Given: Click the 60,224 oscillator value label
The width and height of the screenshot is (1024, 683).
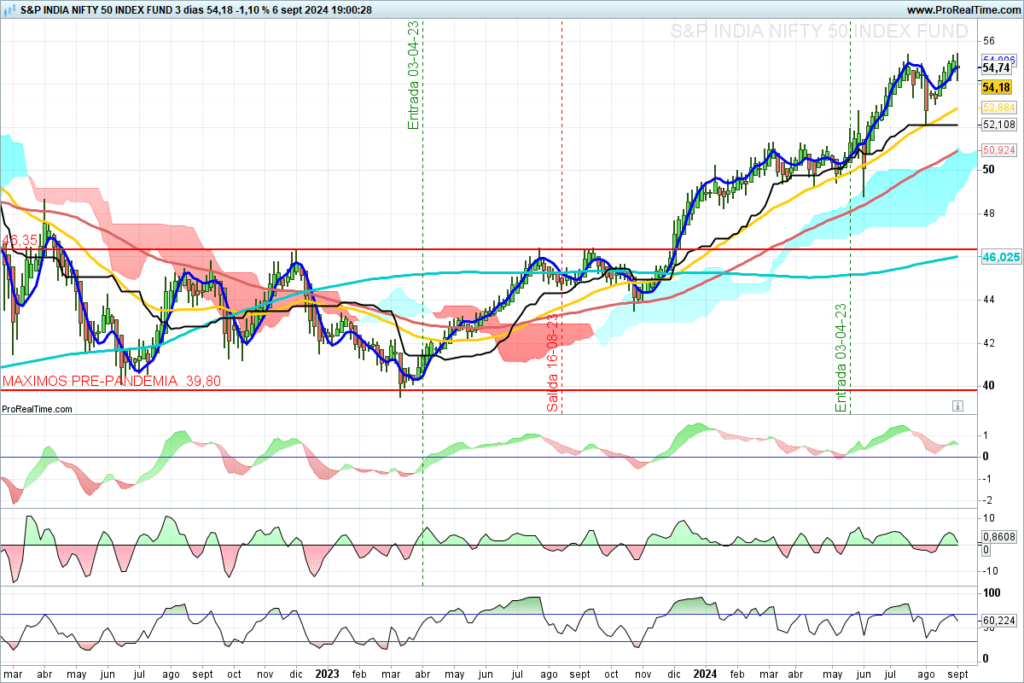Looking at the screenshot, I should click(999, 620).
